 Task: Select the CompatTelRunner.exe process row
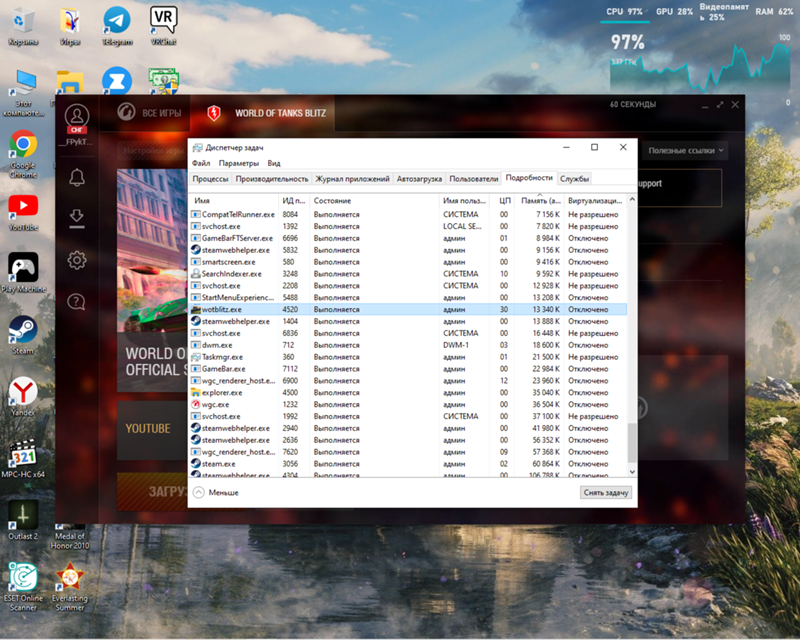pos(408,214)
